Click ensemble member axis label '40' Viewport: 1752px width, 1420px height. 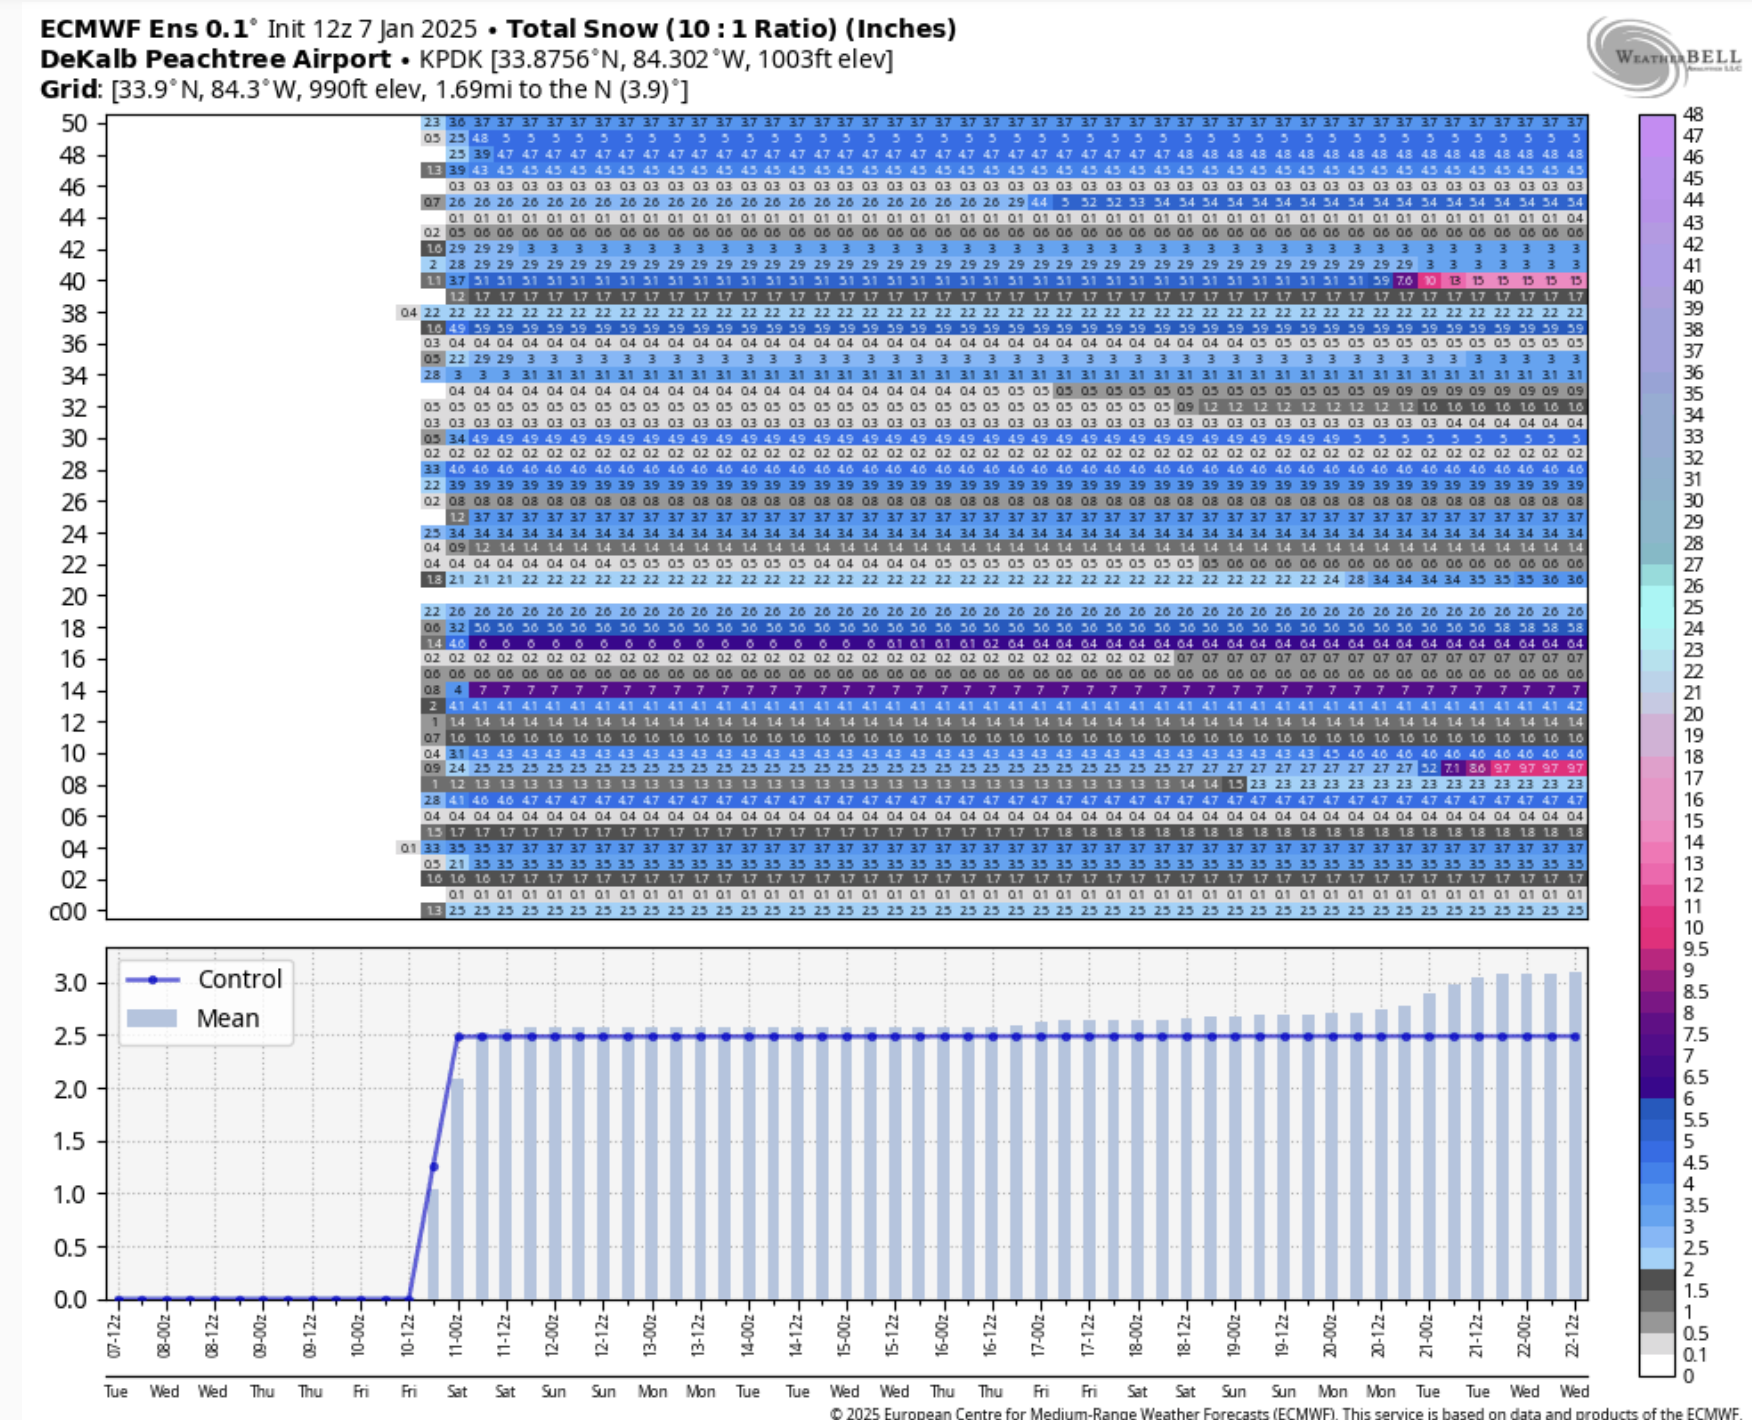(74, 281)
